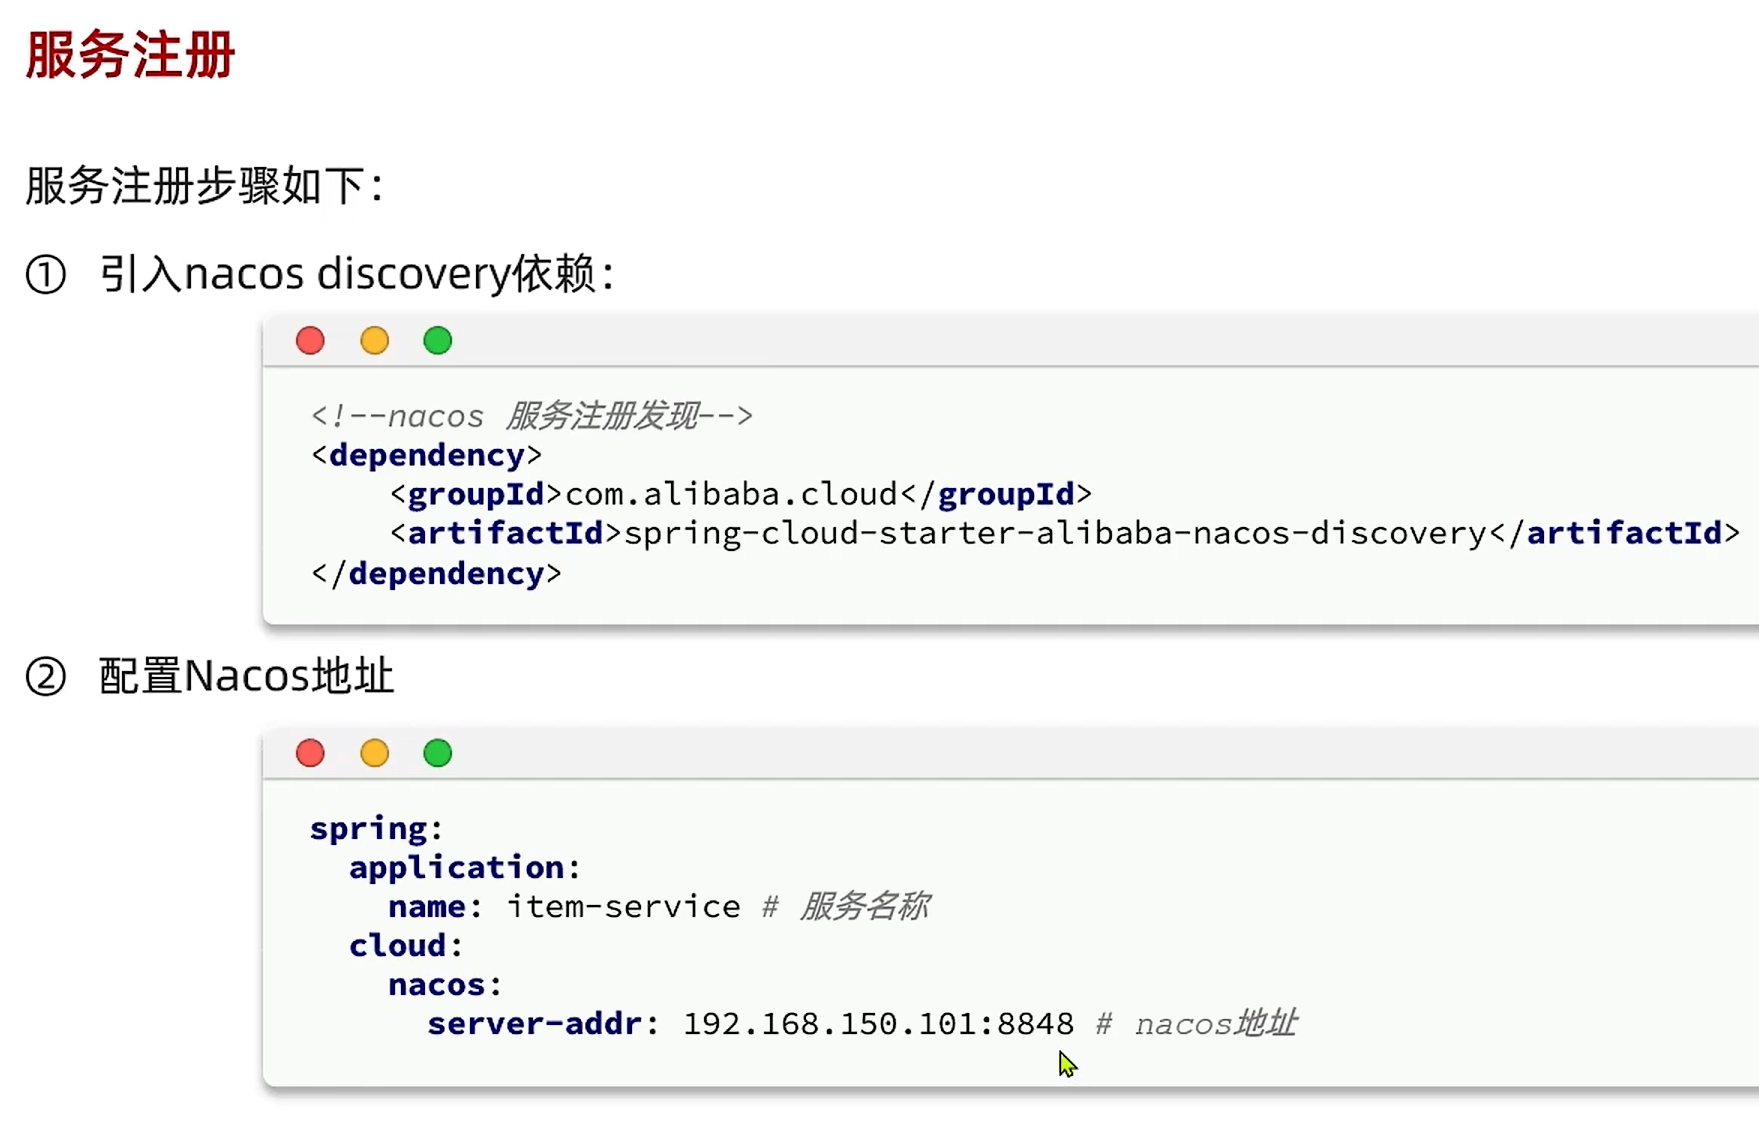Click the opening dependency tag

point(427,455)
